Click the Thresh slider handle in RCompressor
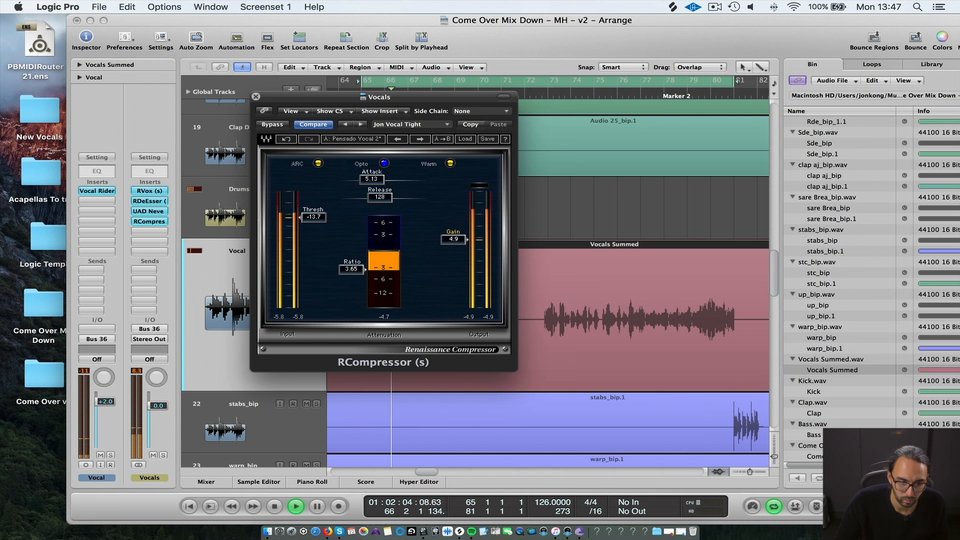 [313, 217]
